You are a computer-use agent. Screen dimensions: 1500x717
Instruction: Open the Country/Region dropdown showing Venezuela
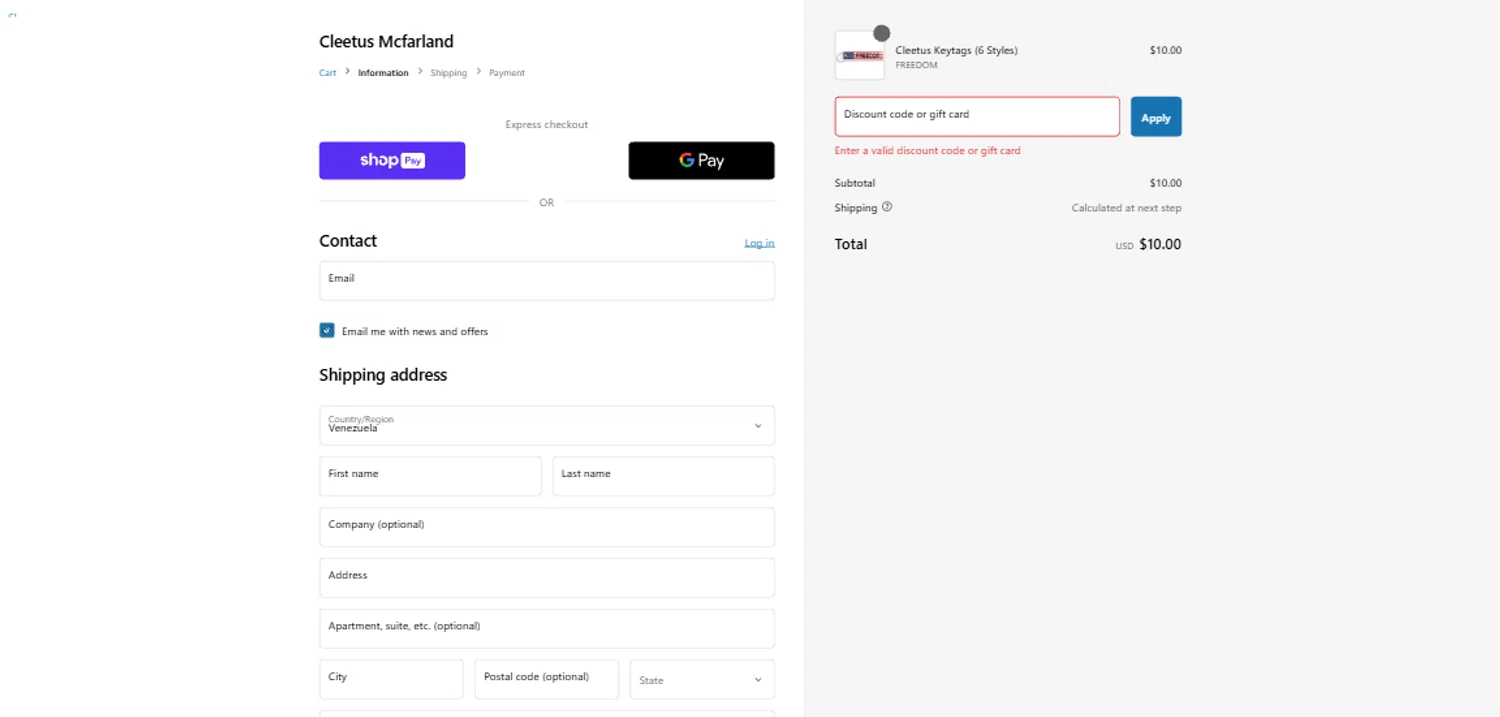(x=547, y=425)
